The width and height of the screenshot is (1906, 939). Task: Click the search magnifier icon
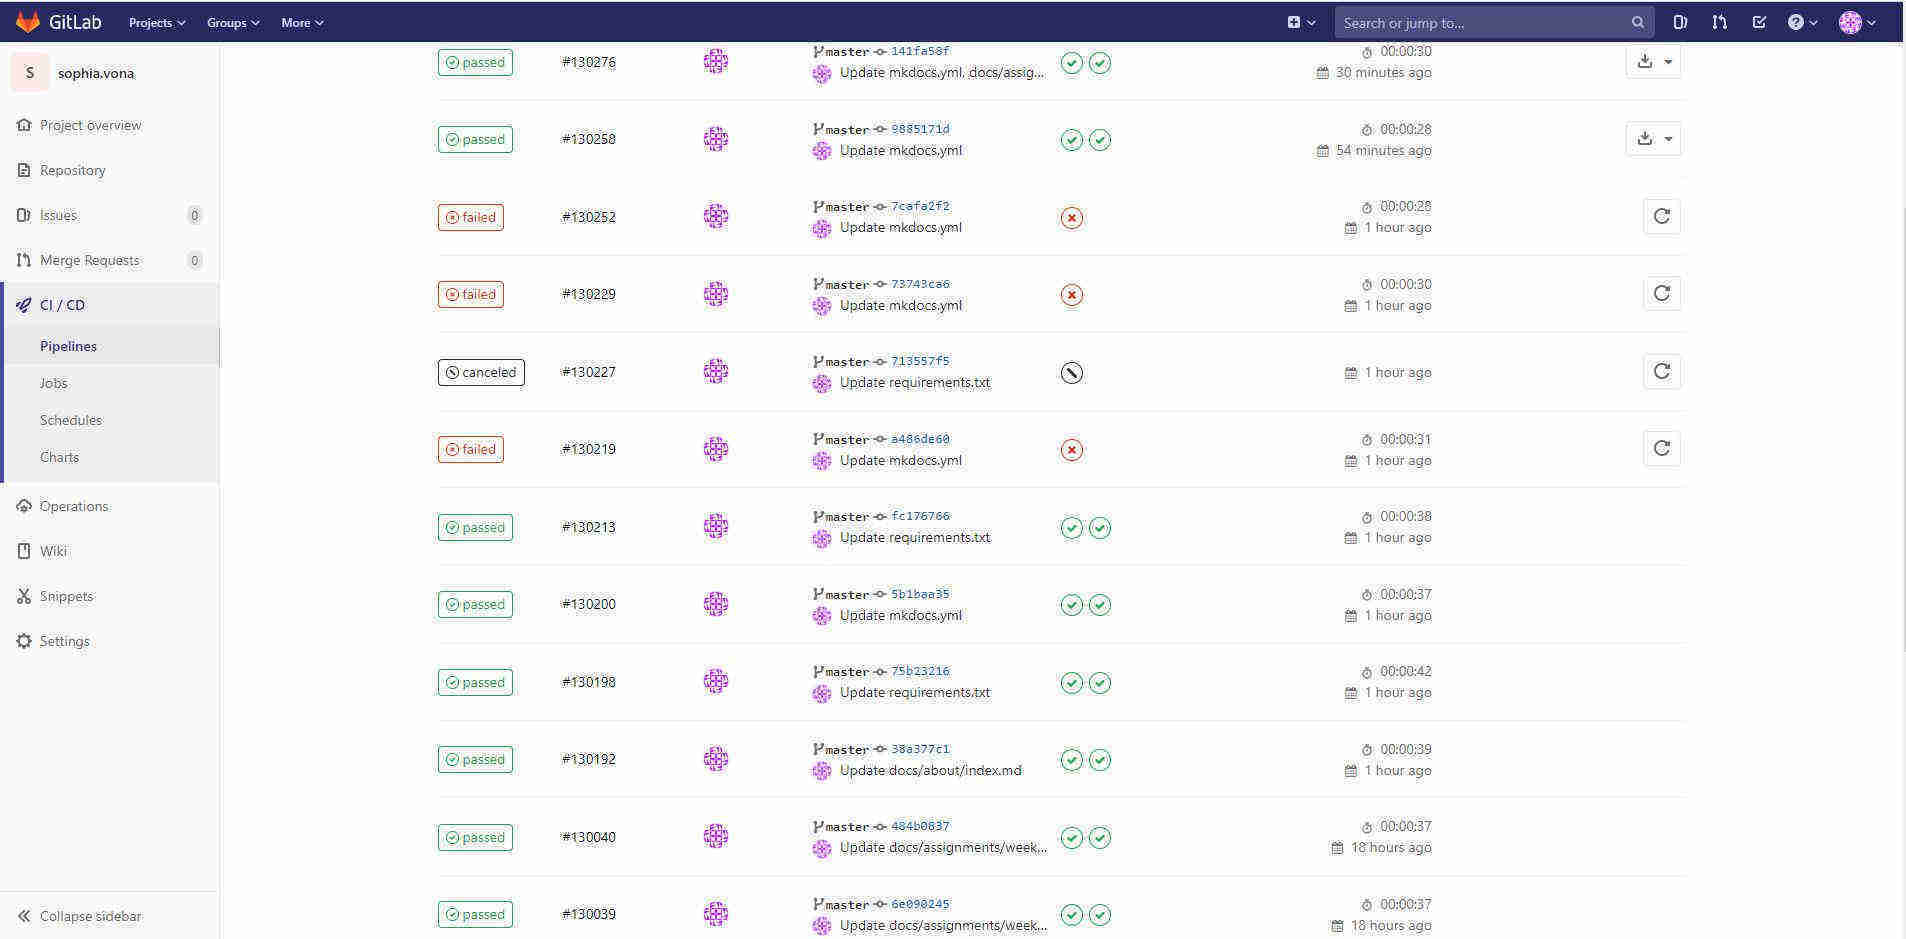click(1637, 22)
